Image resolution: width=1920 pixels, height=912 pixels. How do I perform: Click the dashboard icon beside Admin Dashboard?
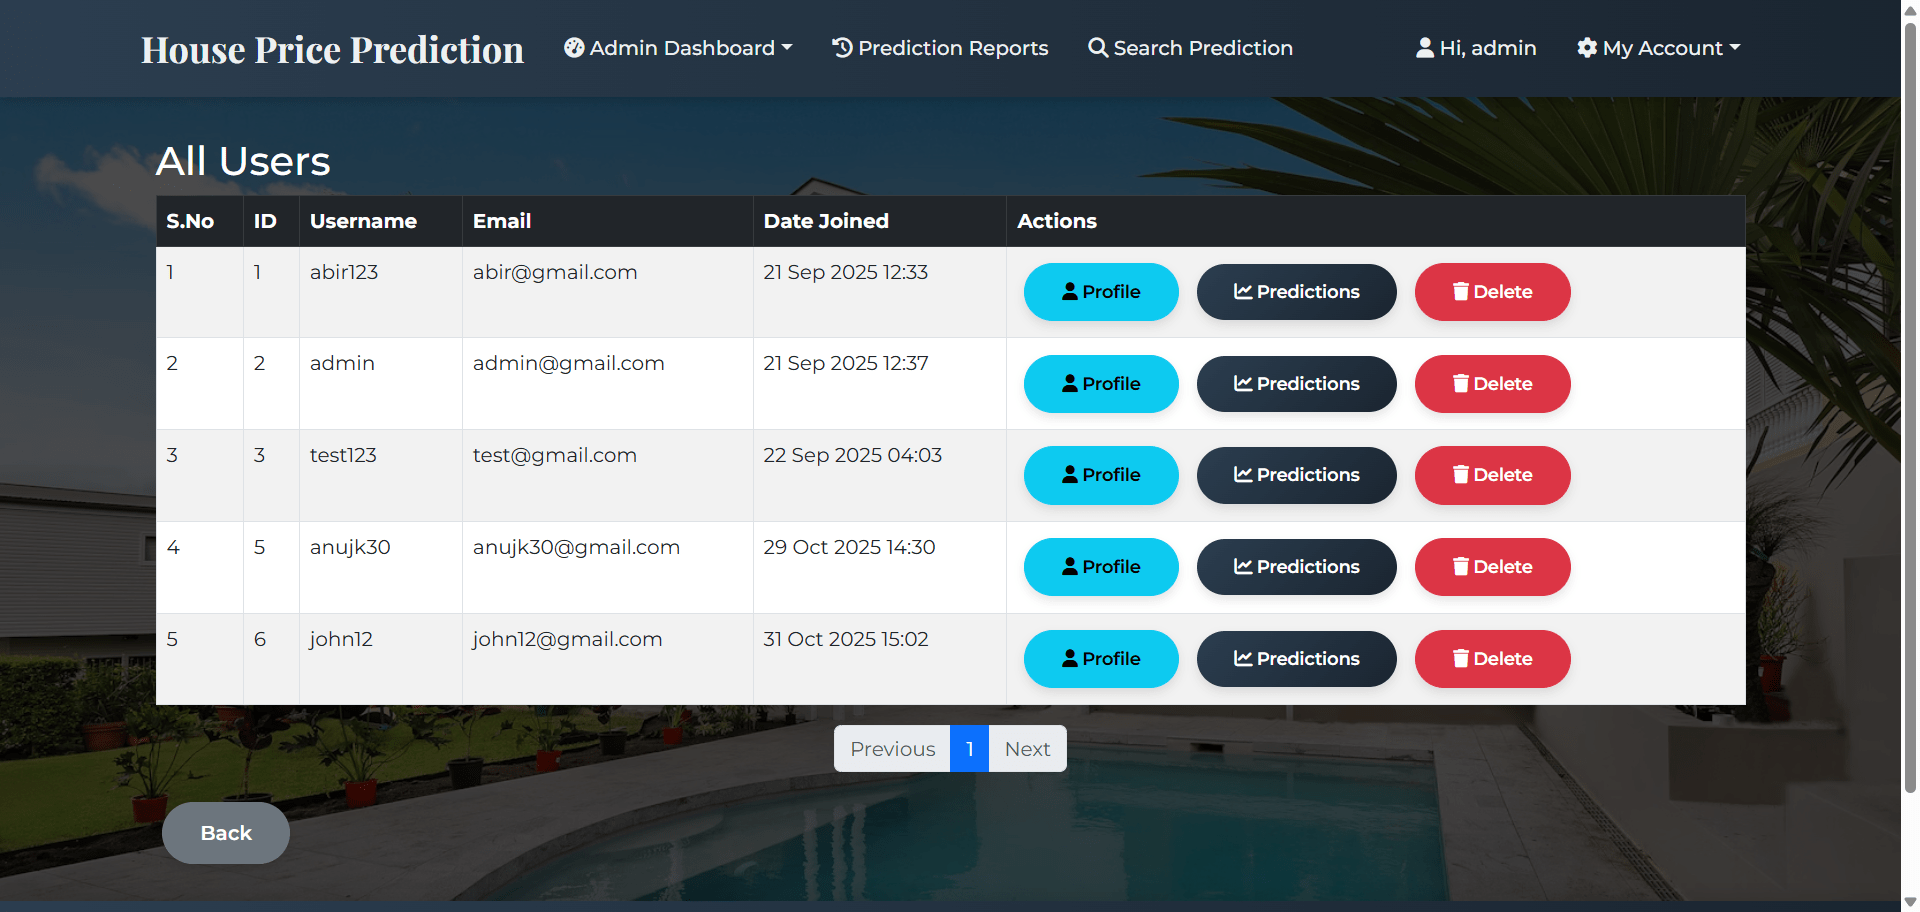coord(574,47)
